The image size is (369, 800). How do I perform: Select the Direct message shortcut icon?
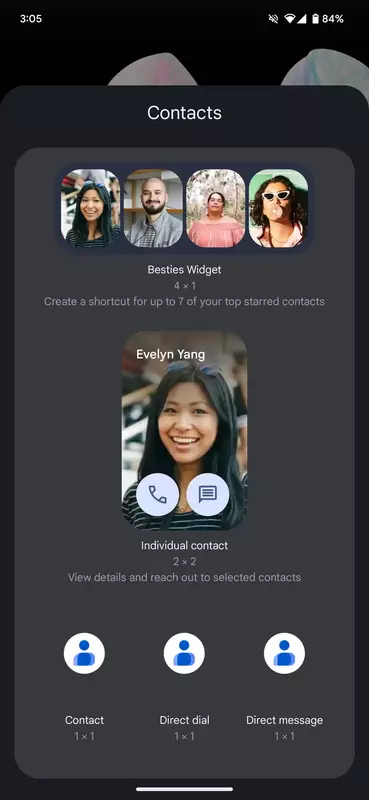[x=284, y=654]
